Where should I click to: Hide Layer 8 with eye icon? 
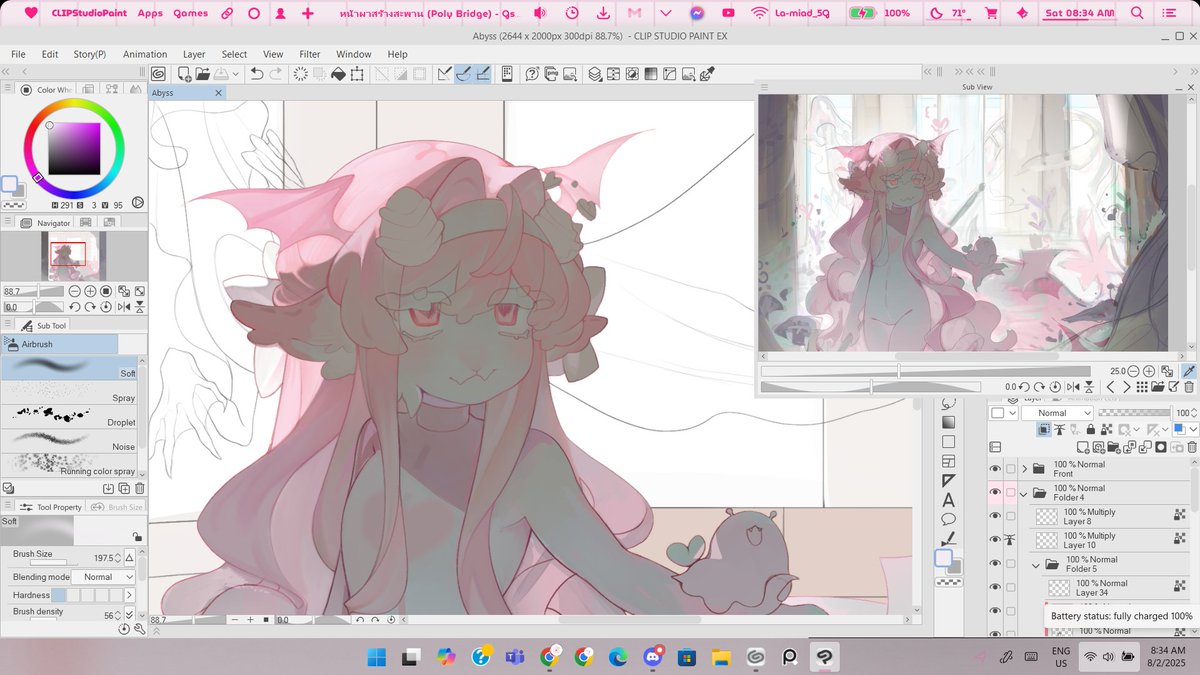[995, 516]
